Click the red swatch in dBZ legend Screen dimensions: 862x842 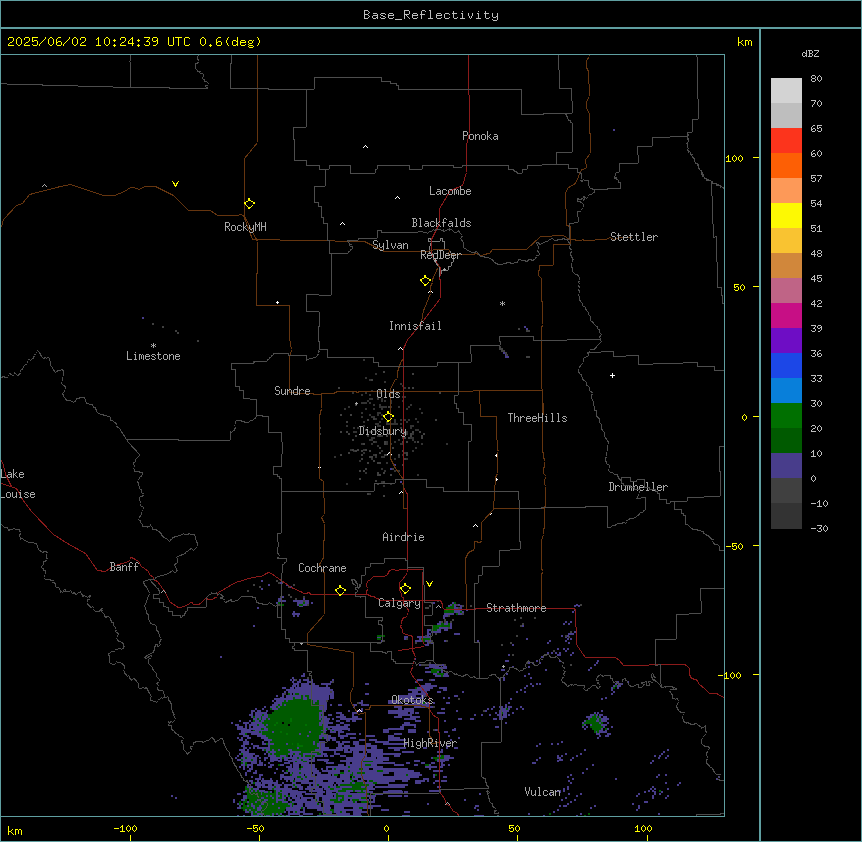click(x=786, y=141)
